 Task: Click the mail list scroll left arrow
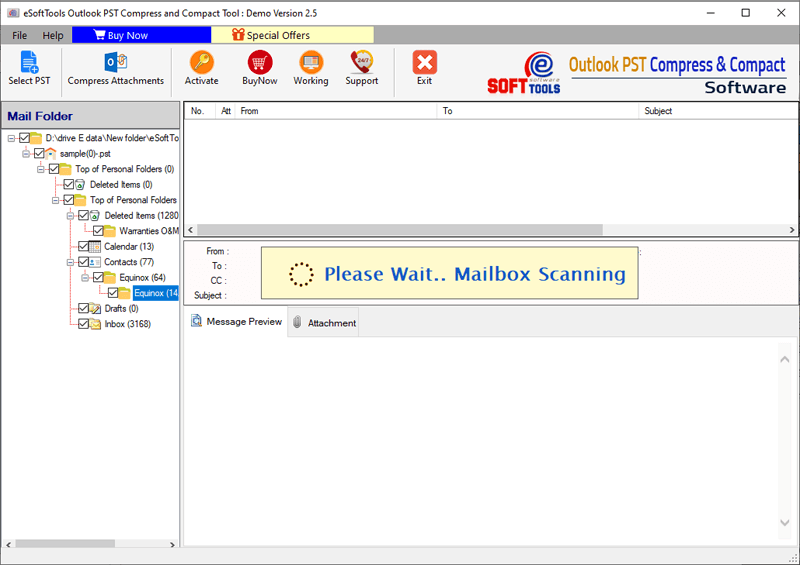click(191, 230)
